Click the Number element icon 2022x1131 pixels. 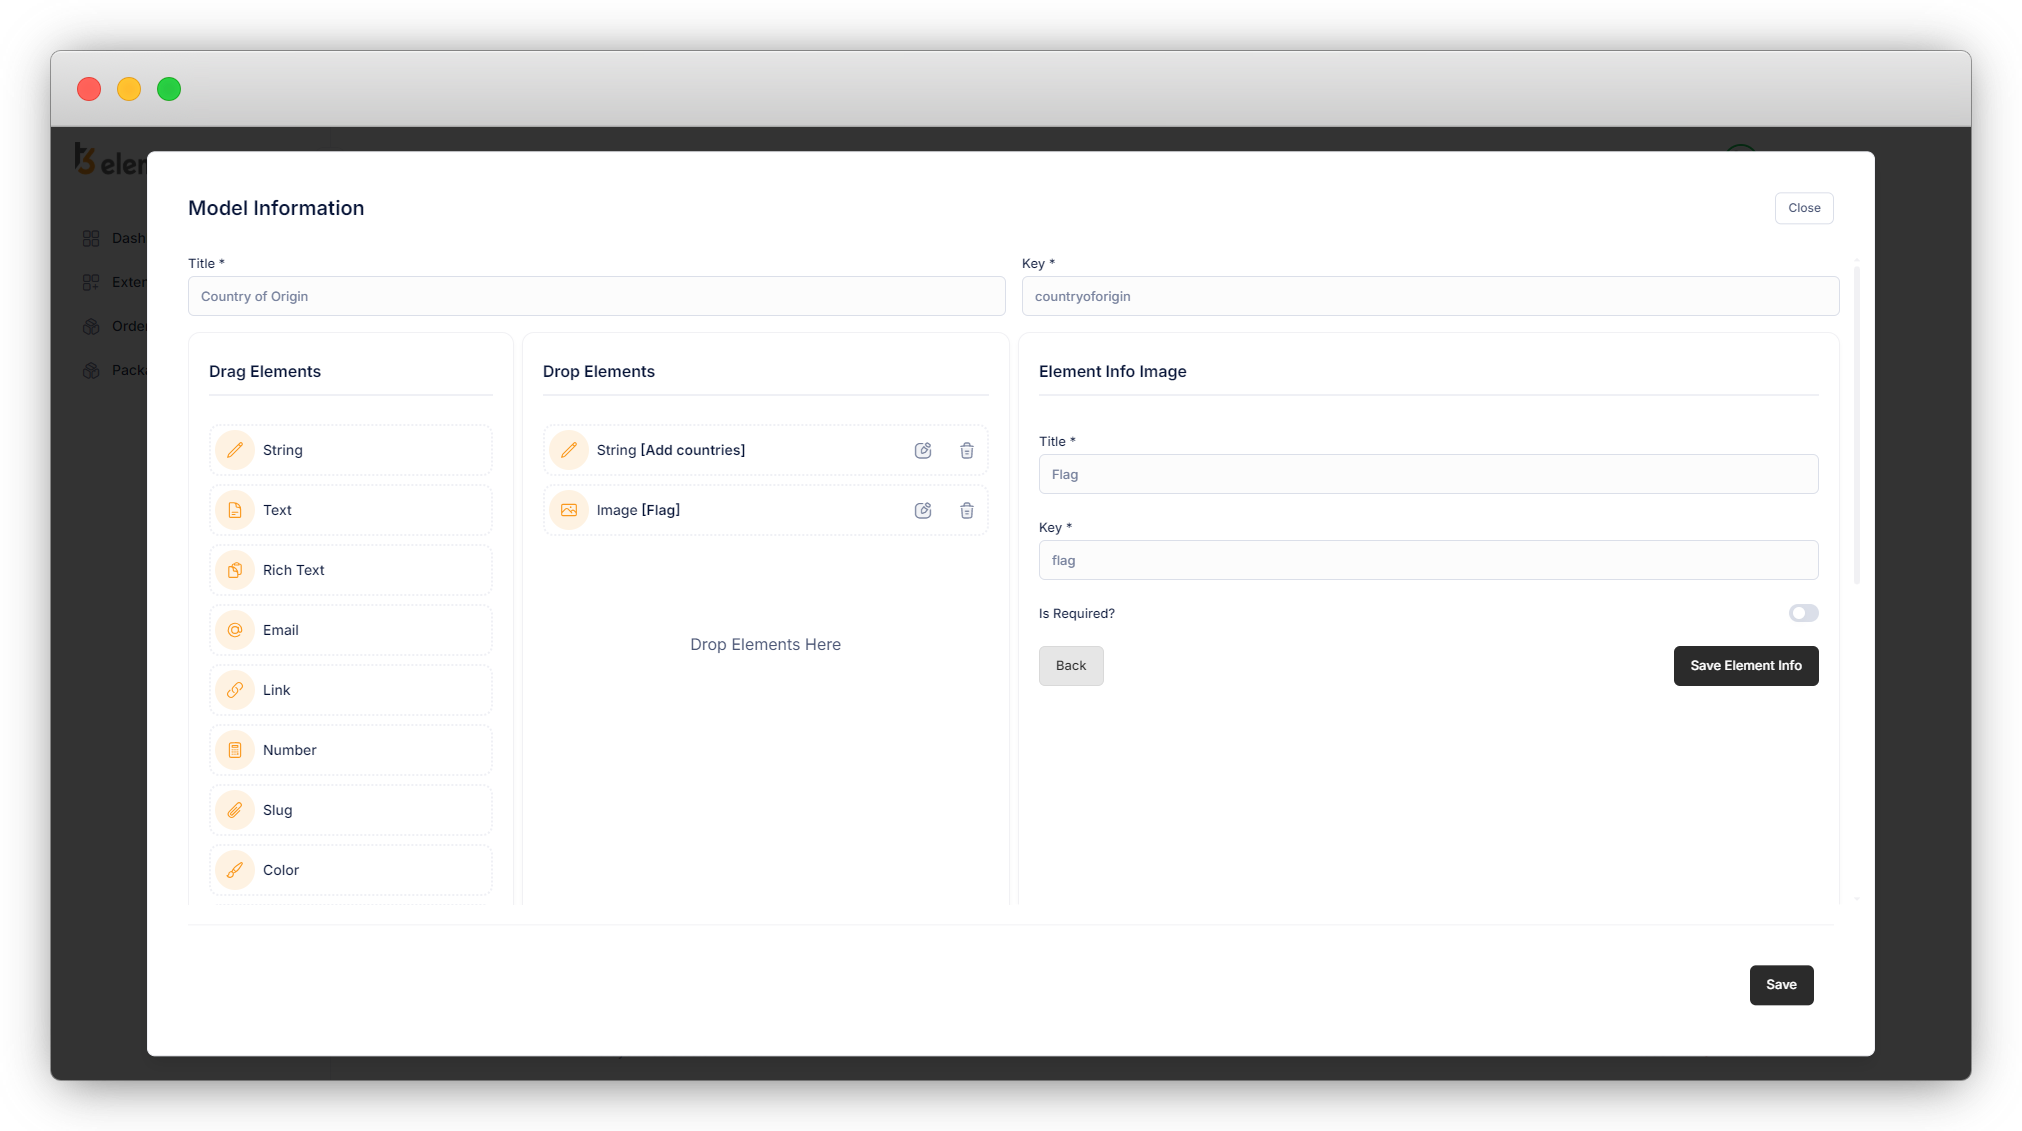[235, 750]
